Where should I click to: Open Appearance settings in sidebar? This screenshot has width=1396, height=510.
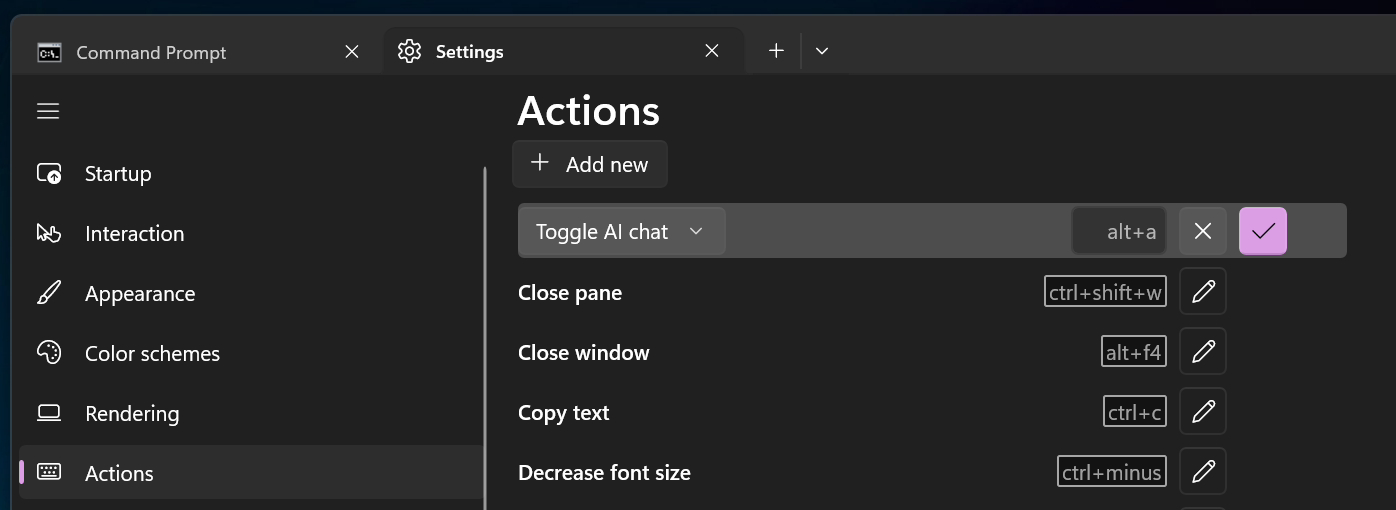139,294
